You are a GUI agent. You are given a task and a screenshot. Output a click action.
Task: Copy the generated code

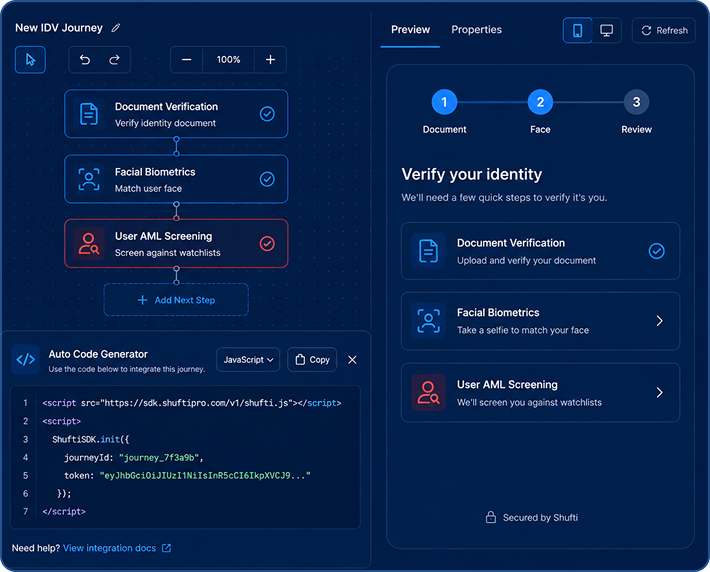coord(312,360)
